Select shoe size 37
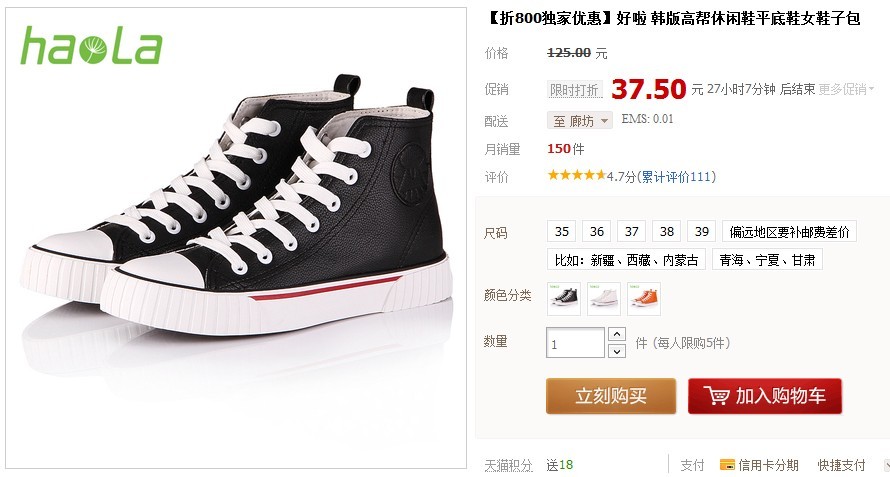Image resolution: width=890 pixels, height=477 pixels. 632,232
